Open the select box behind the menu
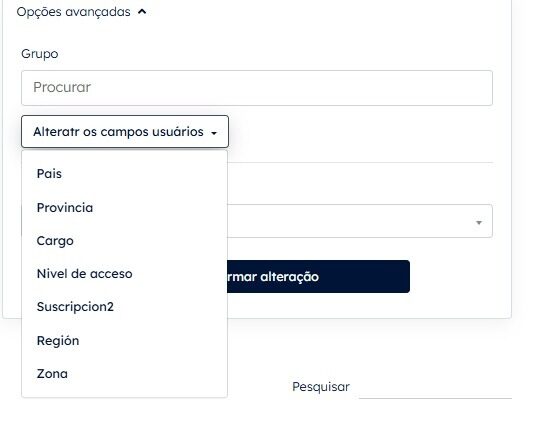Viewport: 533px width, 430px height. (360, 221)
